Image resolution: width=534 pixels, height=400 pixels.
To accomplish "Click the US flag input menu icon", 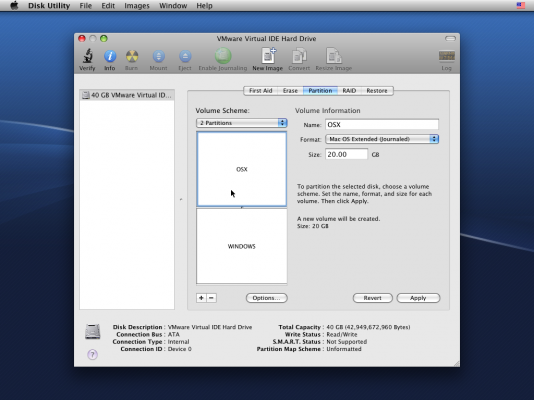I will [520, 5].
